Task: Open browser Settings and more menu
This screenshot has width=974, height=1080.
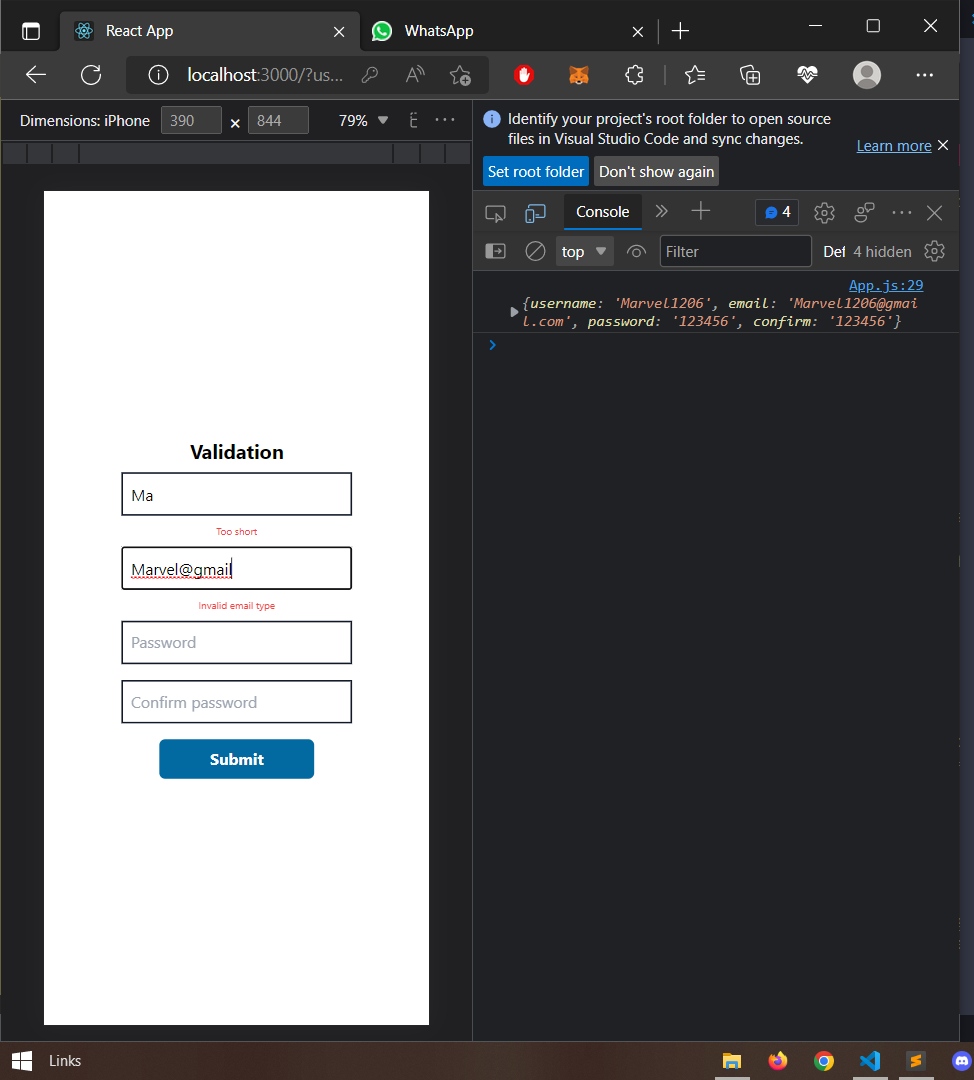Action: pos(924,74)
